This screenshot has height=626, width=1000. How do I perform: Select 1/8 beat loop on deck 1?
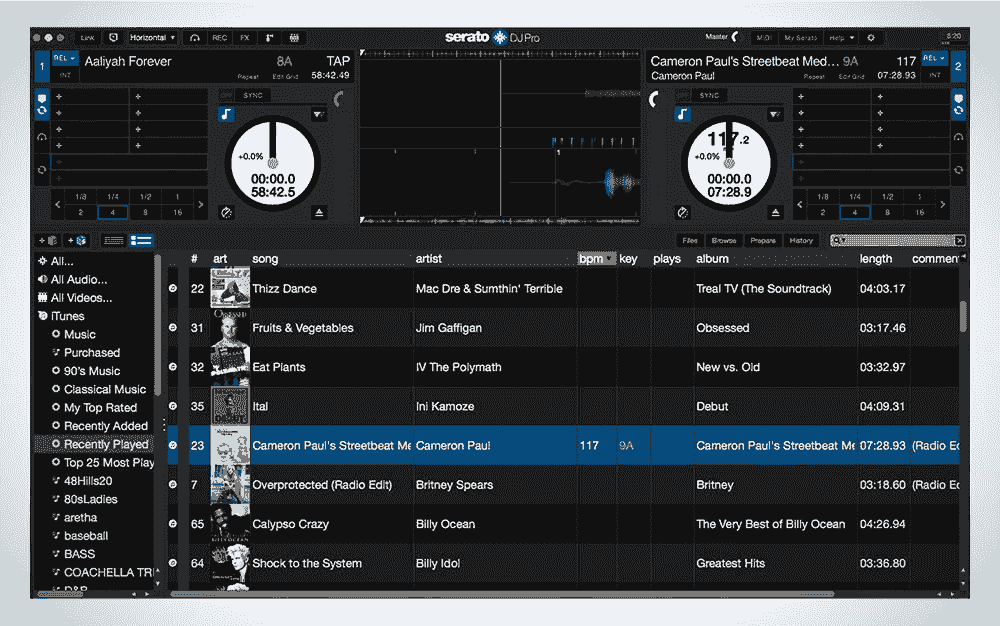pyautogui.click(x=81, y=197)
